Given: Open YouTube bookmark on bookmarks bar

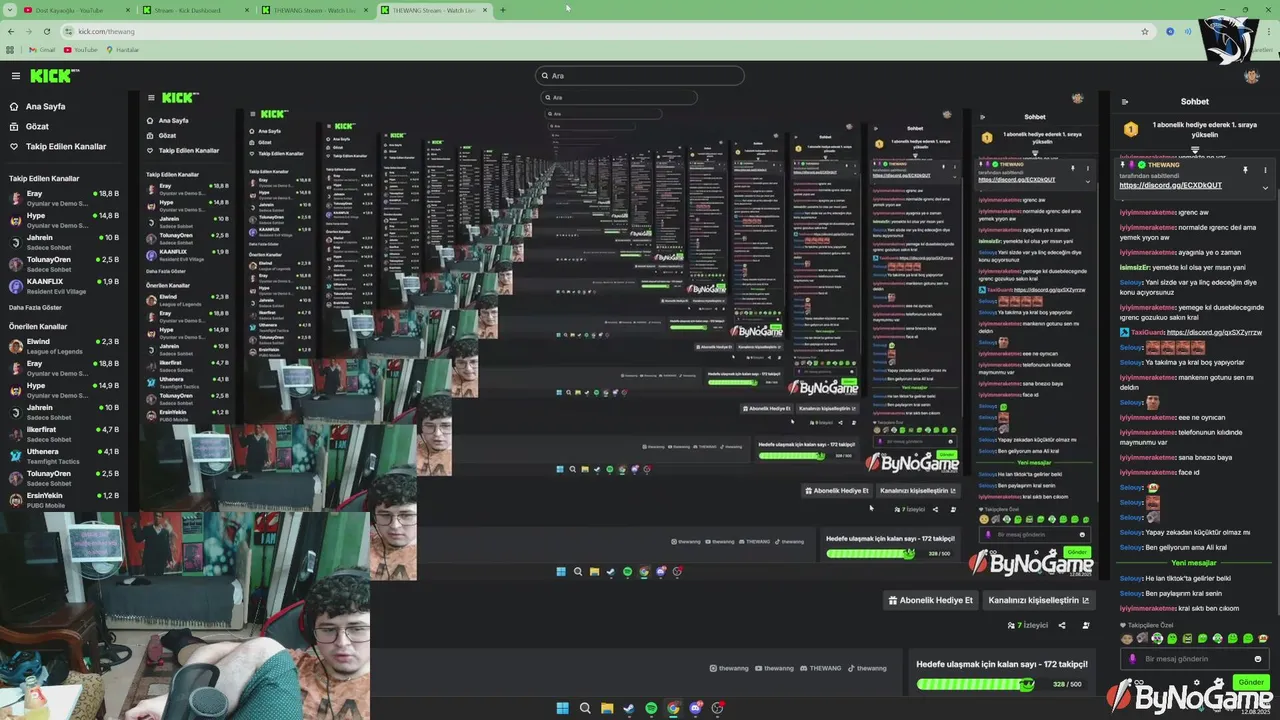Looking at the screenshot, I should (x=80, y=49).
